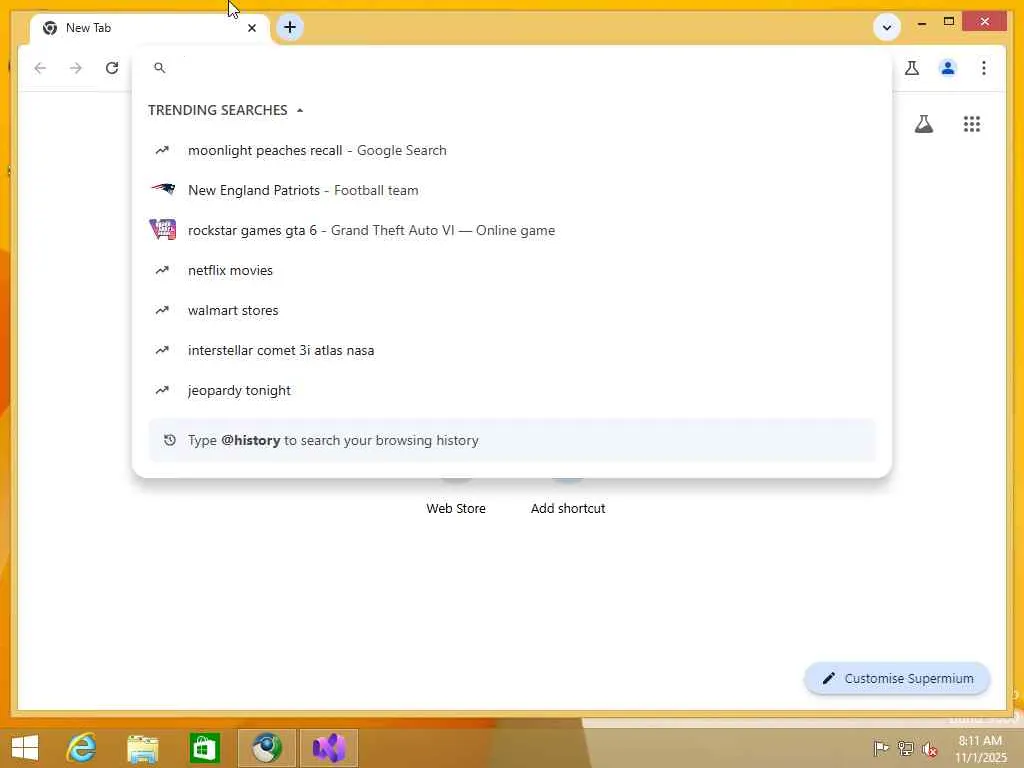Viewport: 1024px width, 768px height.
Task: Select the jeopardy tonight suggestion
Action: tap(511, 390)
